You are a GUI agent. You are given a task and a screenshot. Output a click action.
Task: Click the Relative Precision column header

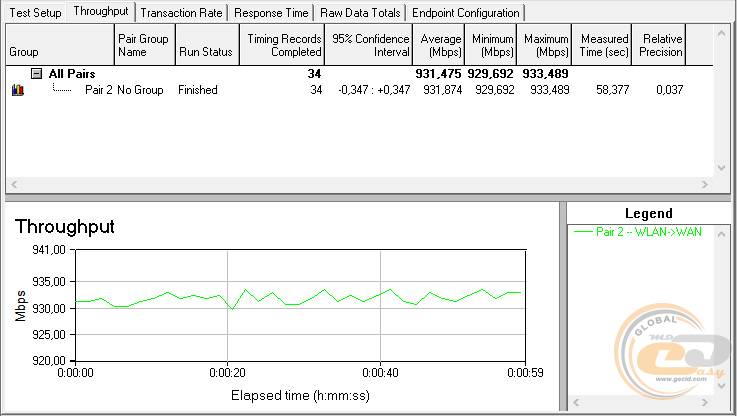coord(661,45)
